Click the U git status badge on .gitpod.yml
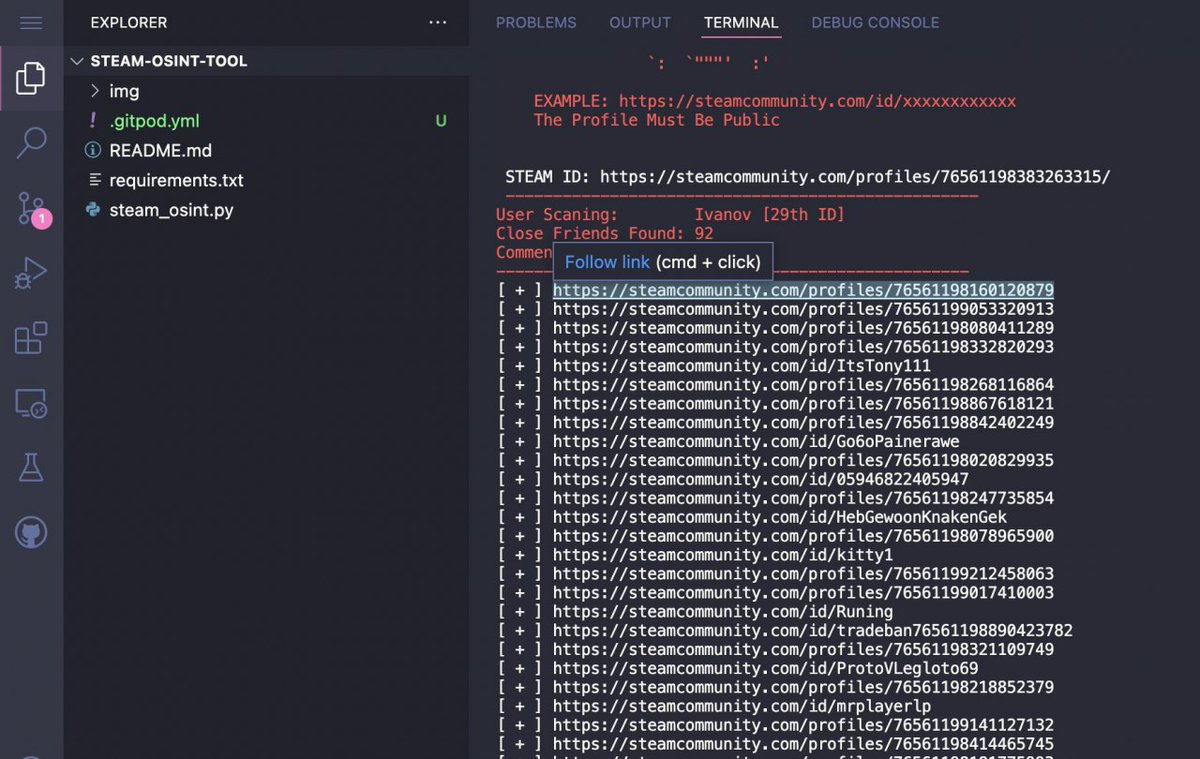 click(x=441, y=121)
